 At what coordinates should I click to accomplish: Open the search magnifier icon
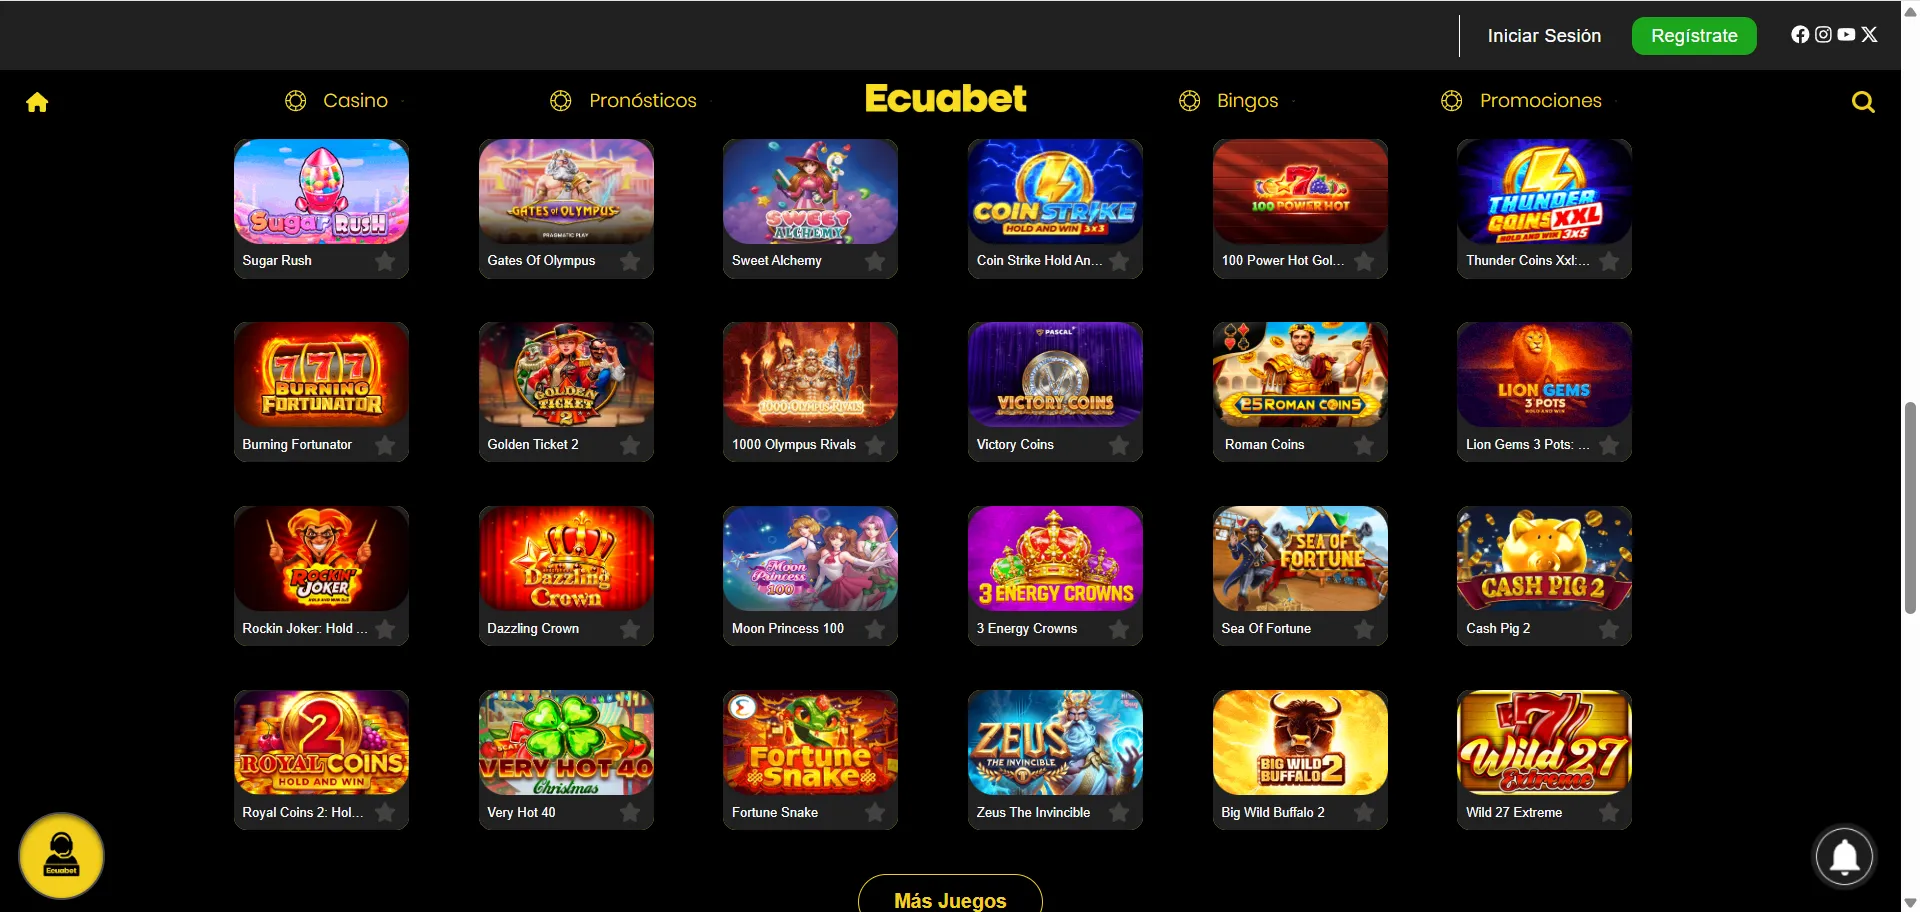[x=1863, y=102]
